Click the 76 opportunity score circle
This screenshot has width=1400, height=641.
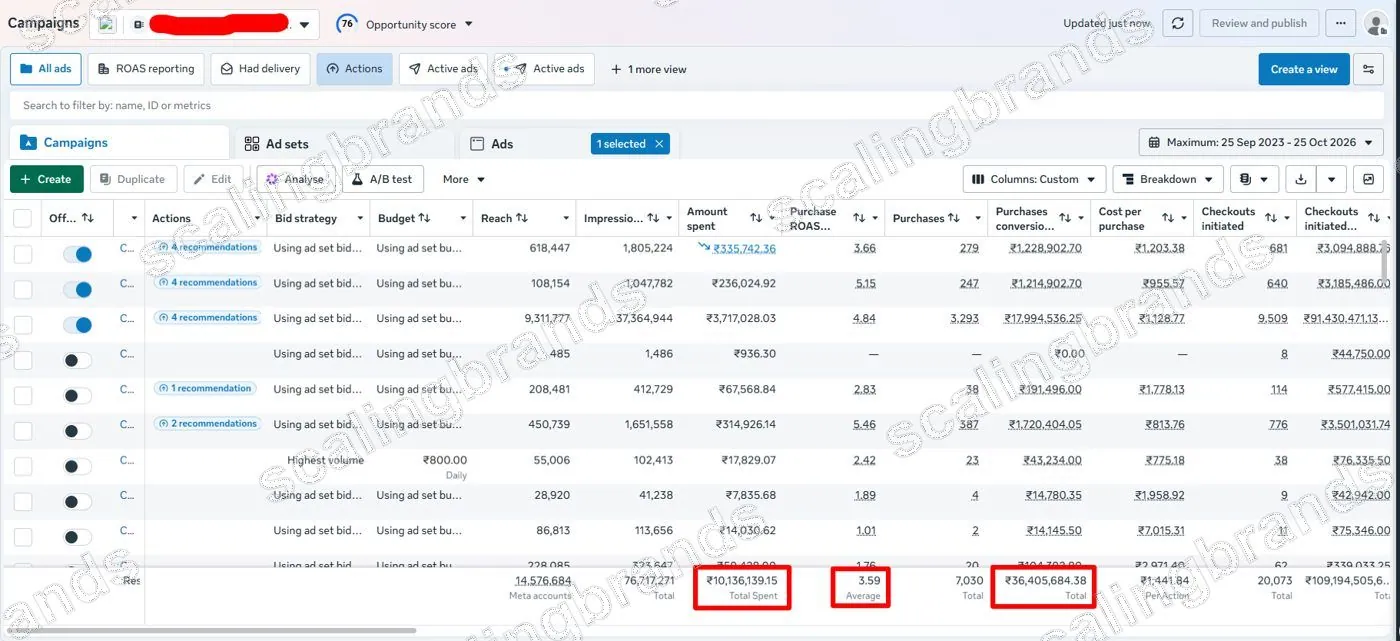tap(347, 23)
